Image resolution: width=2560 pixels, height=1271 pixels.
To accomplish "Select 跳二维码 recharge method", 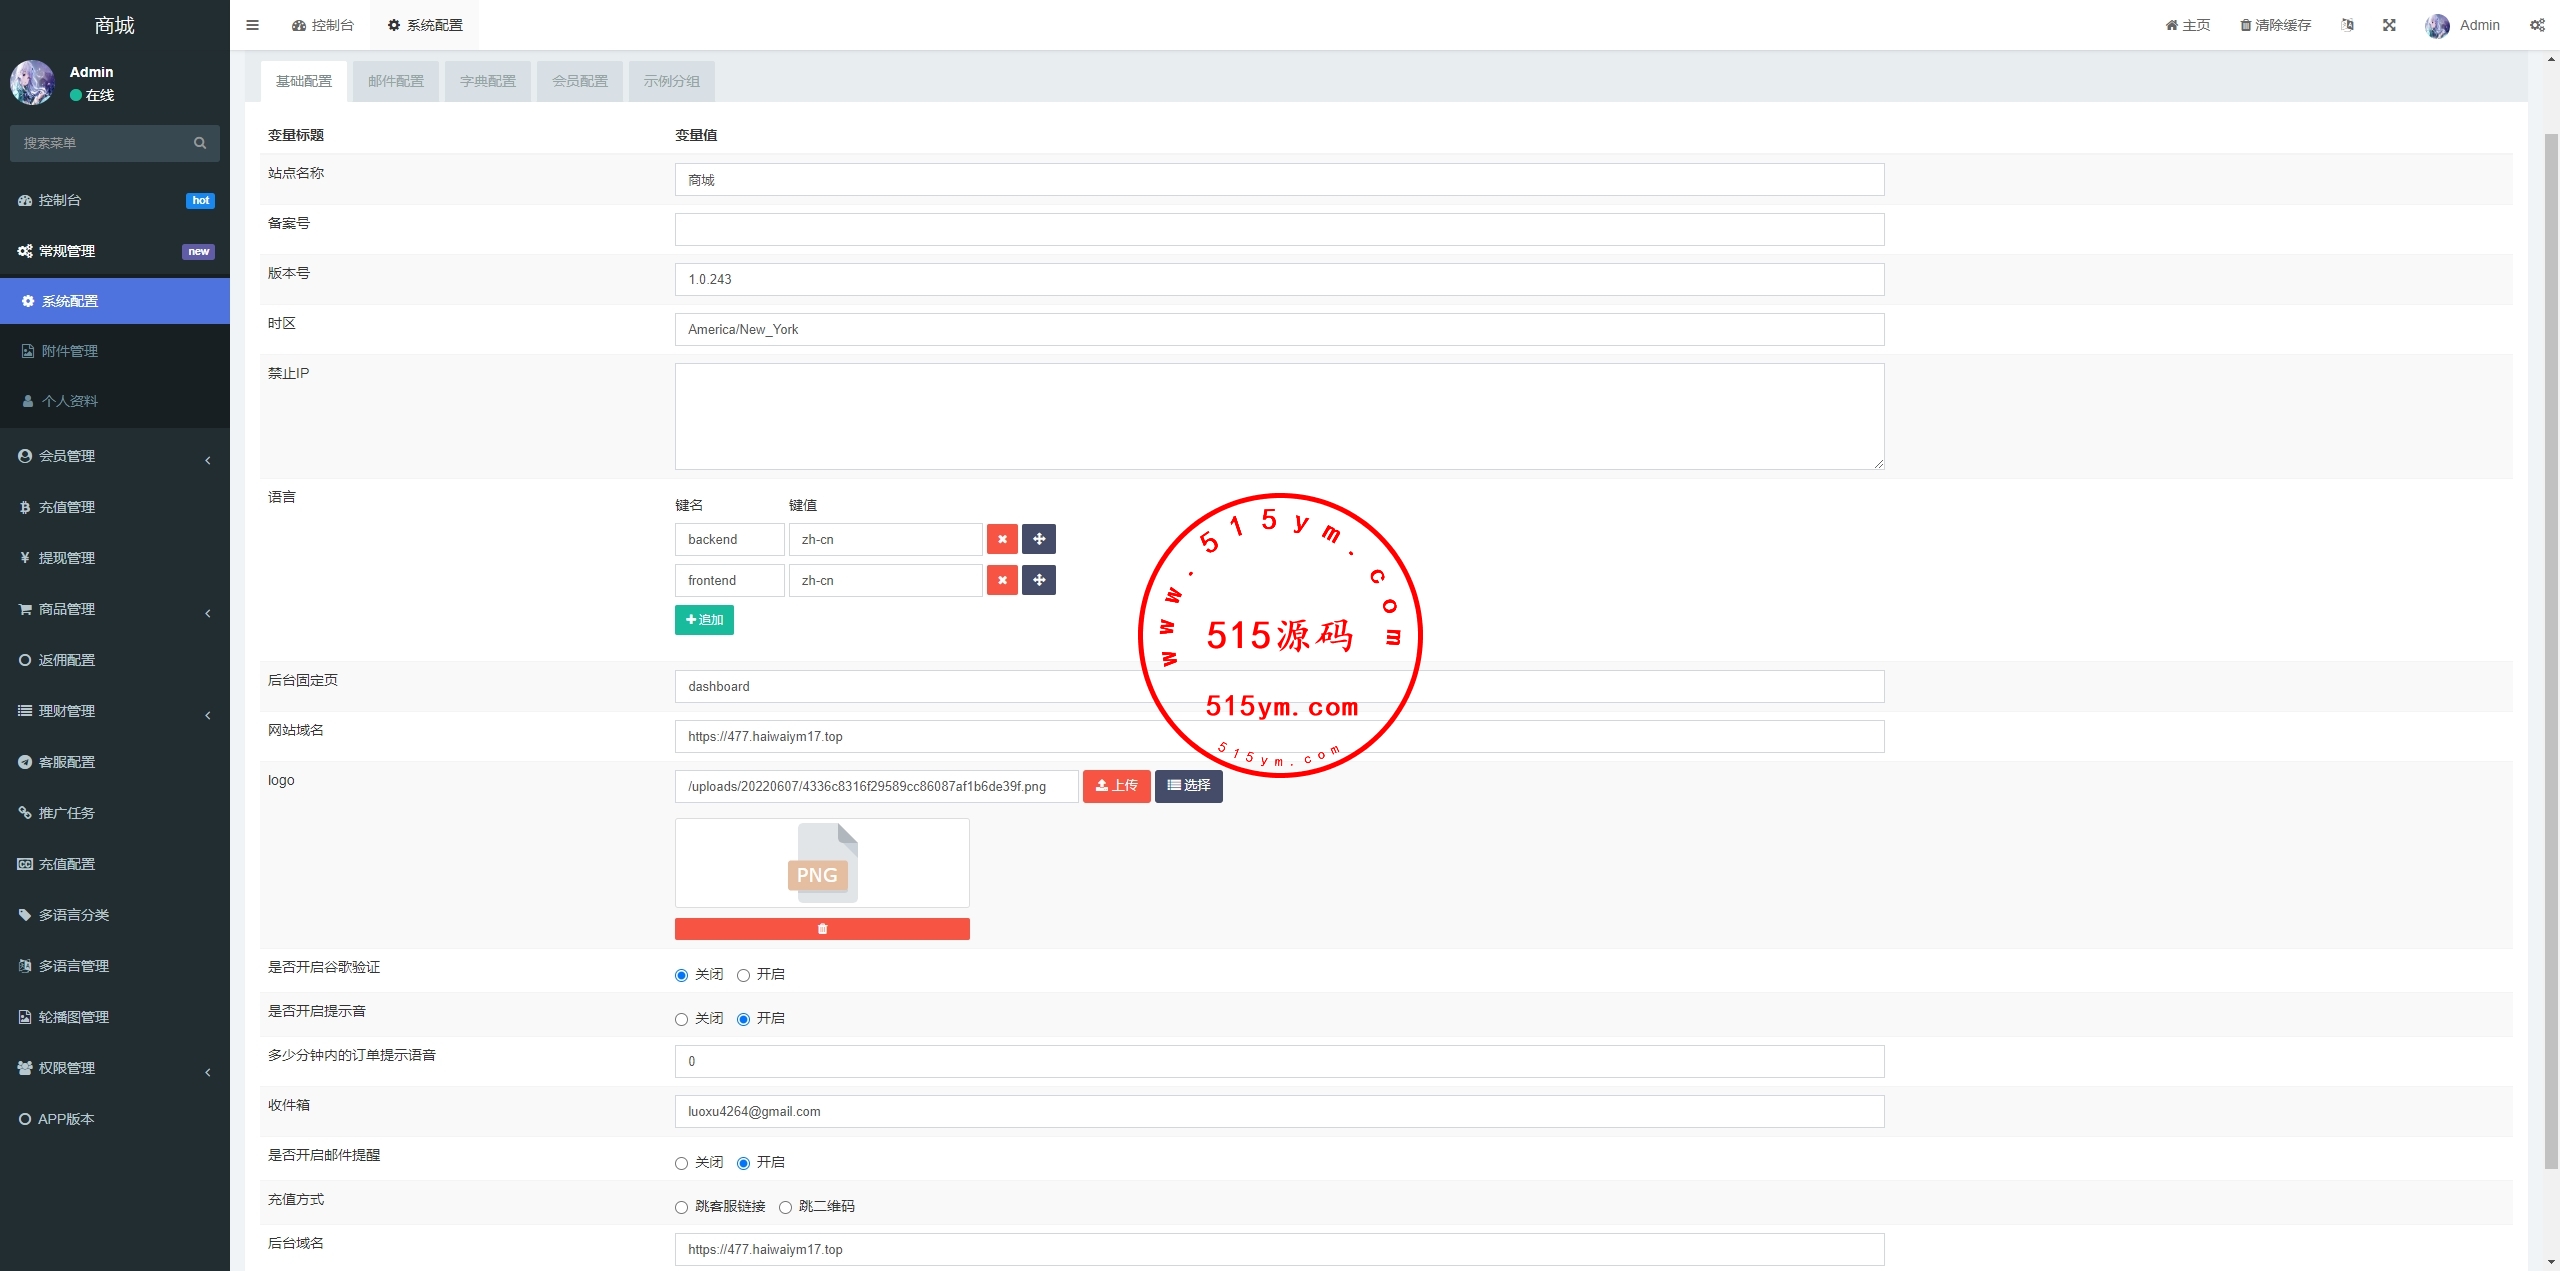I will coord(785,1207).
